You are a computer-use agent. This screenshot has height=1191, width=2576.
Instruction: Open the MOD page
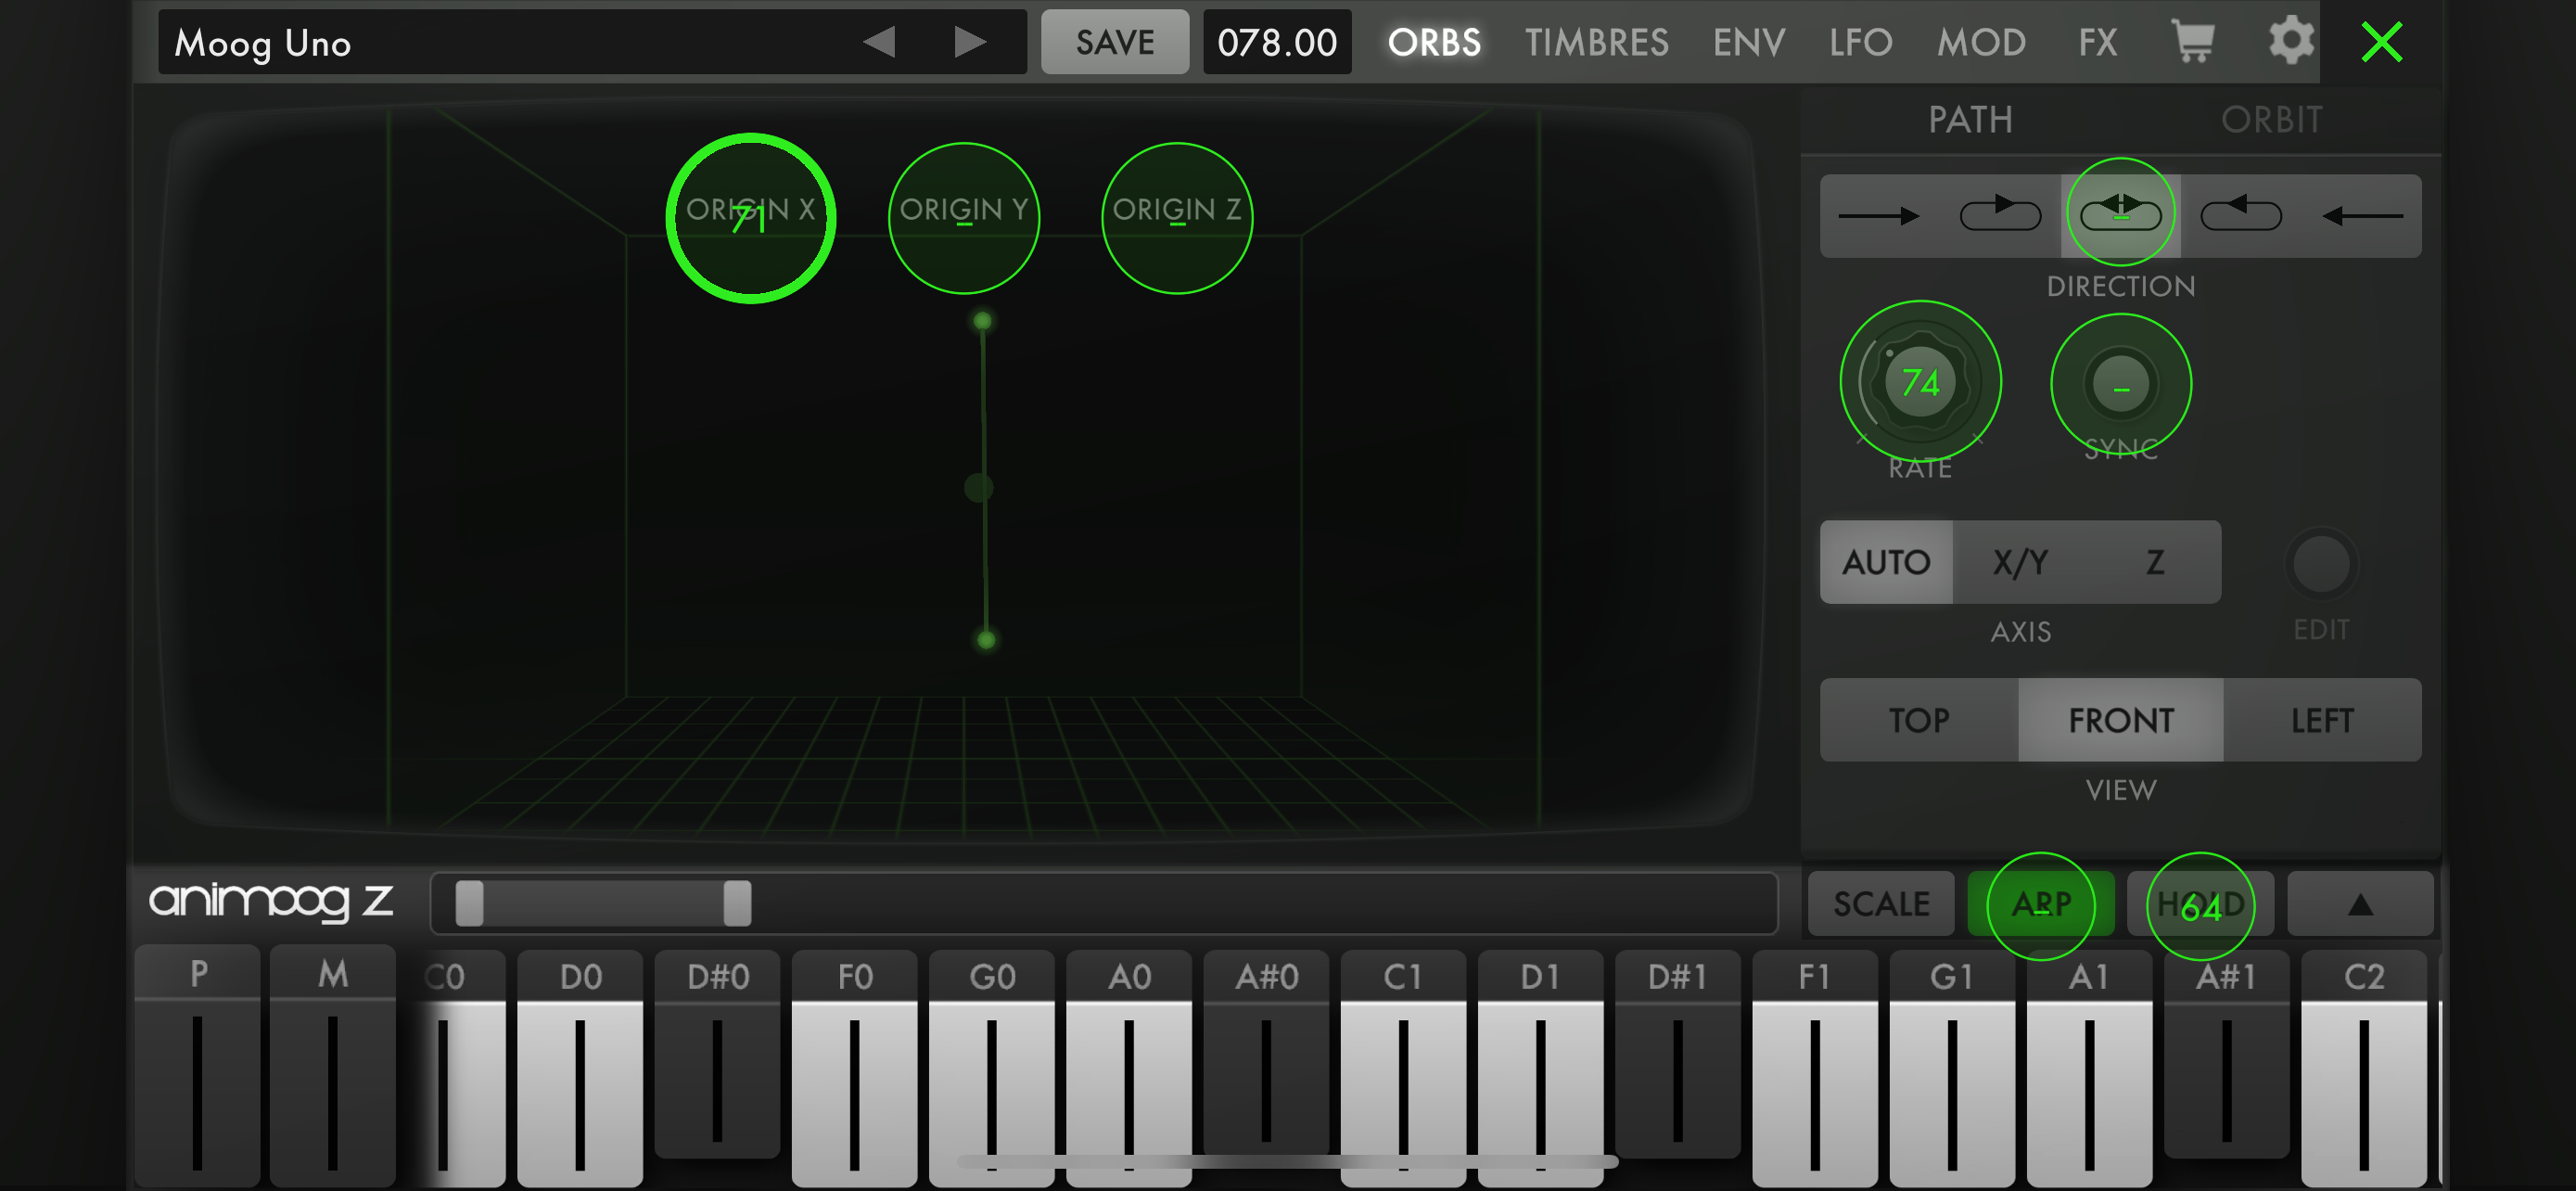point(1981,42)
